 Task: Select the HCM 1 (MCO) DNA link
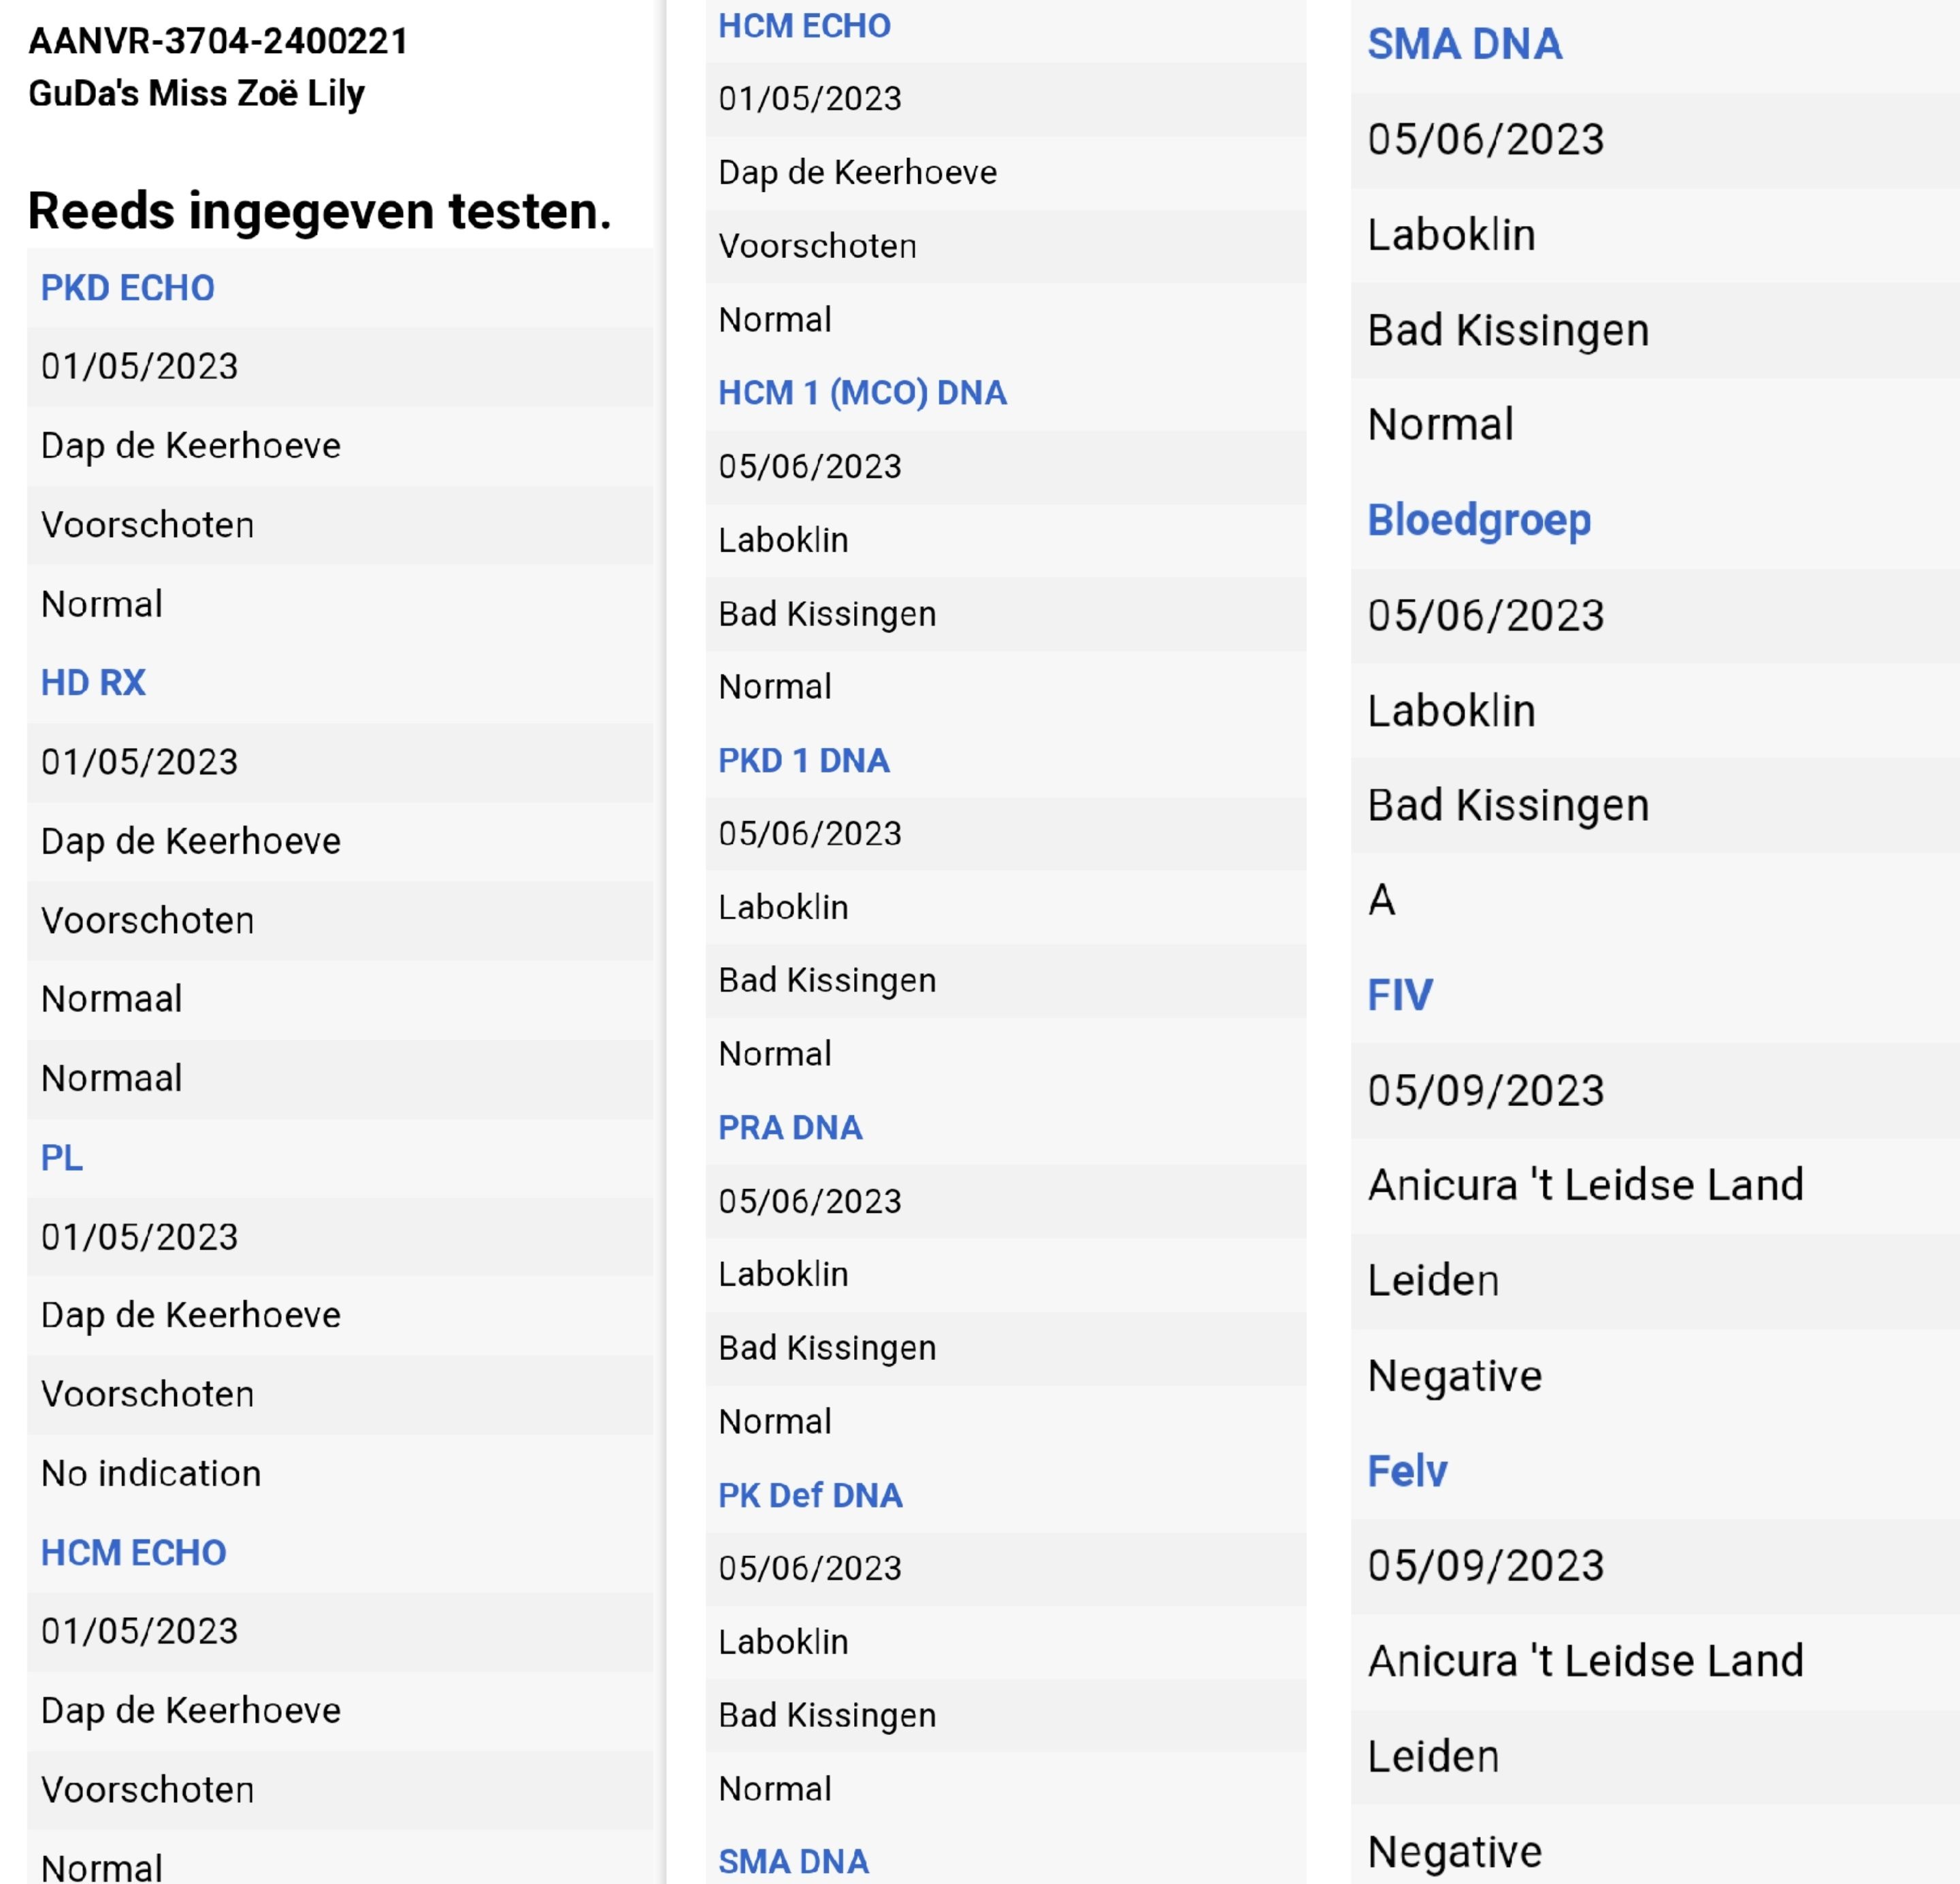coord(862,393)
